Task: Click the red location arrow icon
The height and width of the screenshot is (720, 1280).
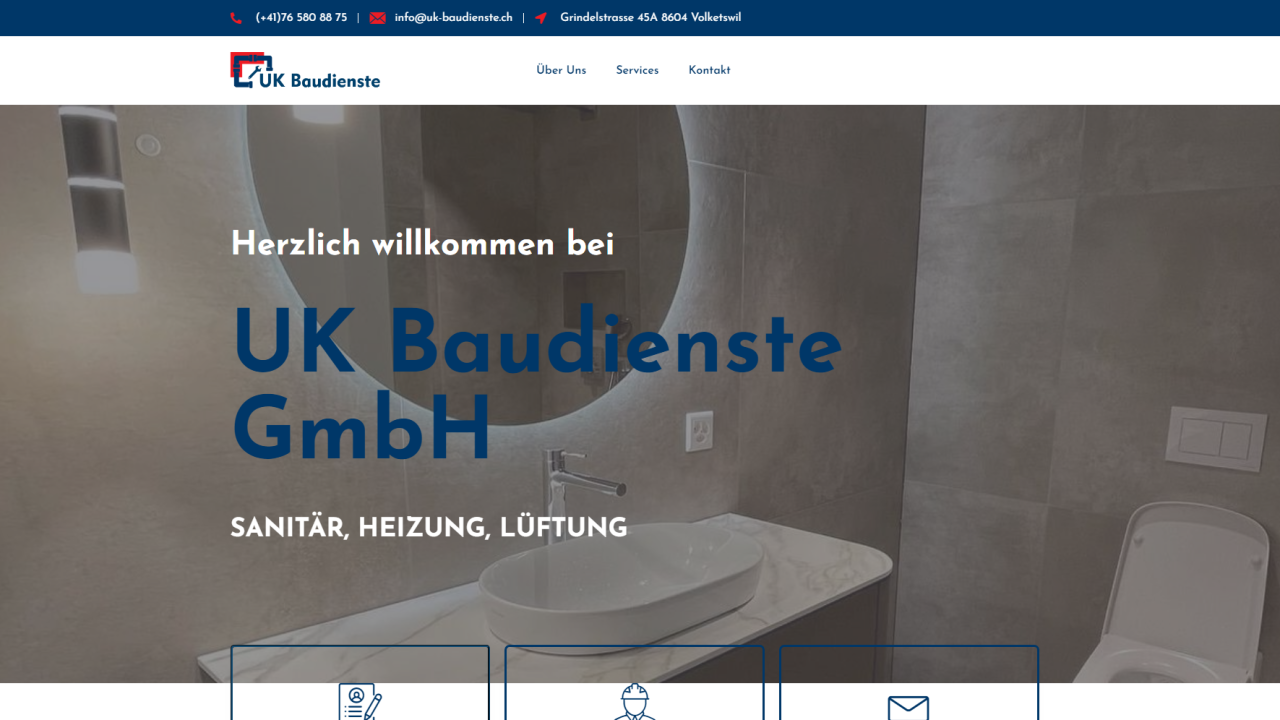Action: click(541, 18)
